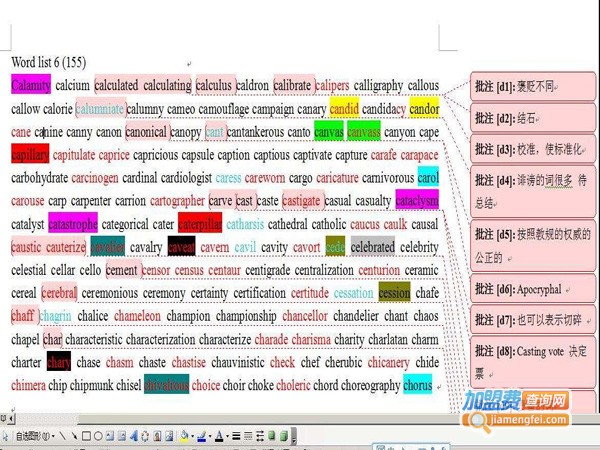Click the Word list 6 (155) heading

pos(49,63)
